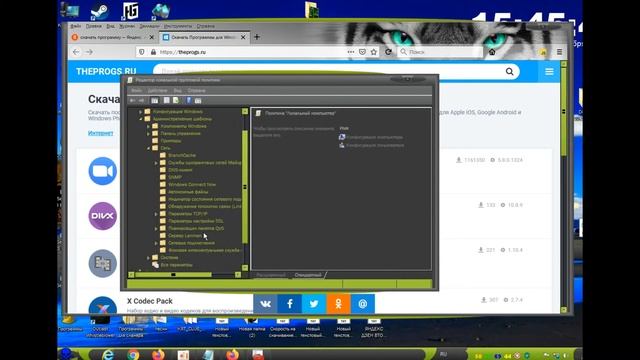Image resolution: width=640 pixels, height=360 pixels.
Task: Expand the Панель управления node
Action: [x=148, y=133]
